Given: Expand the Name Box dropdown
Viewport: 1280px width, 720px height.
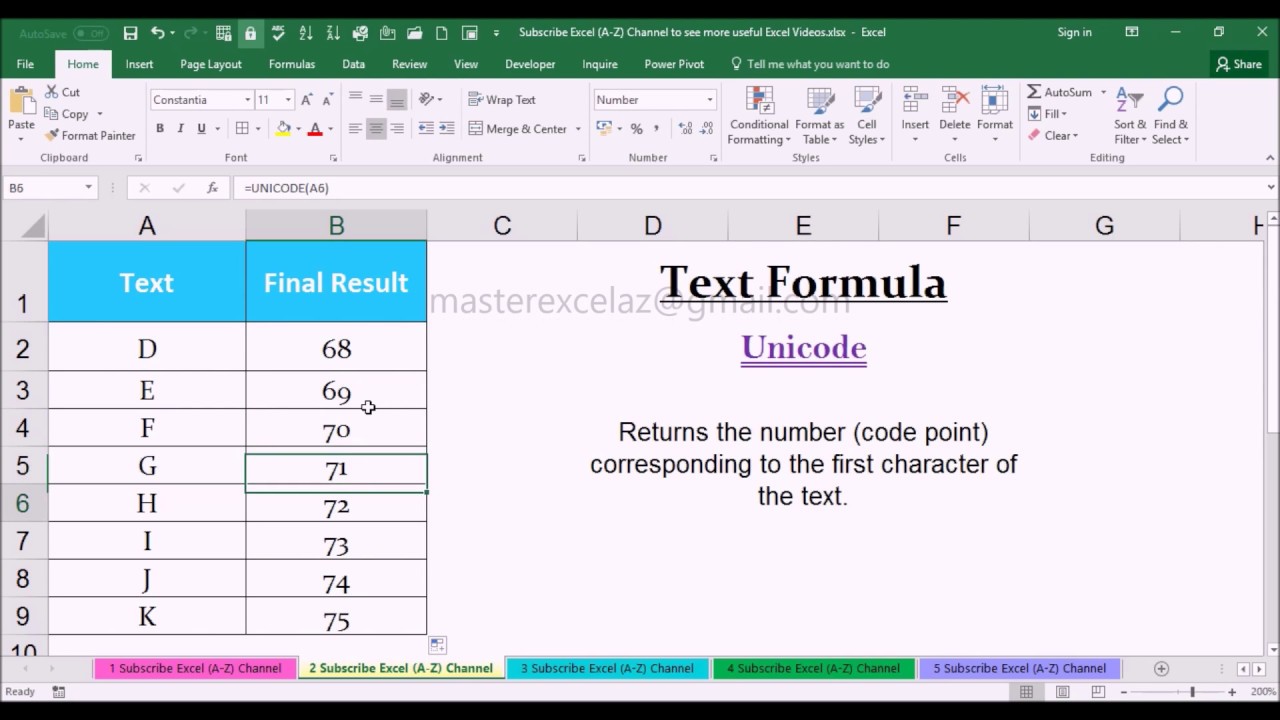Looking at the screenshot, I should pyautogui.click(x=88, y=188).
